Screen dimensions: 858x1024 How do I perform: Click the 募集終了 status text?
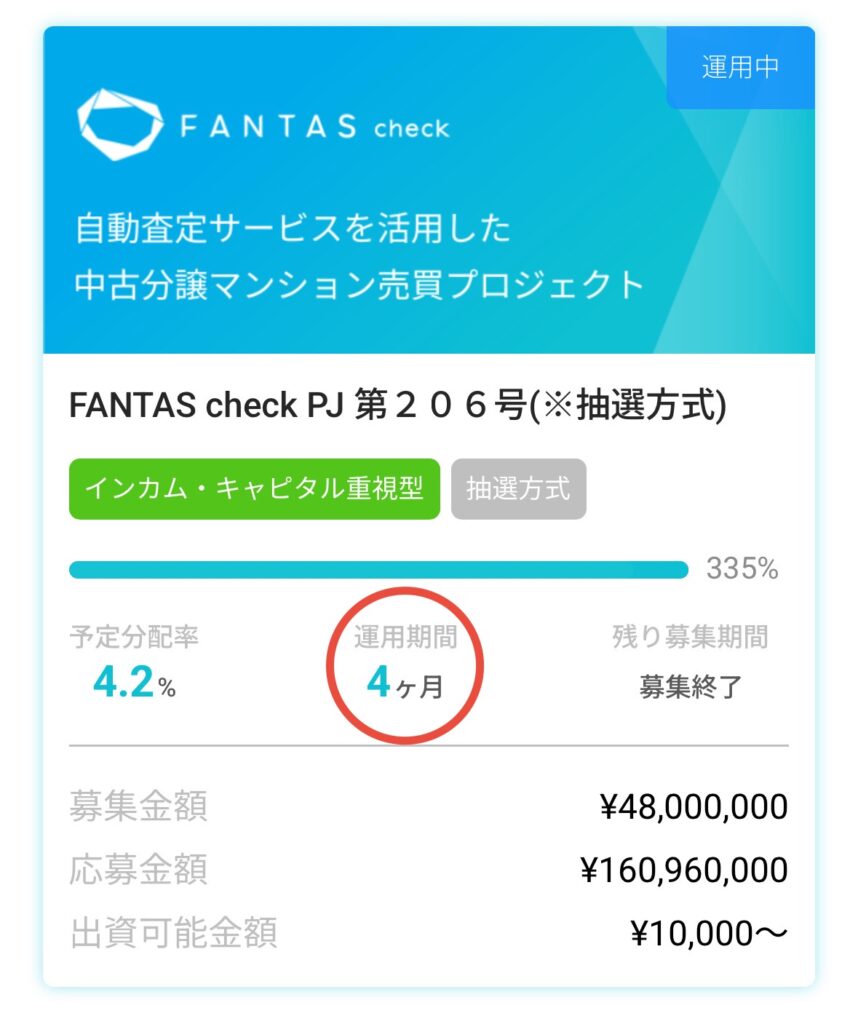coord(690,687)
